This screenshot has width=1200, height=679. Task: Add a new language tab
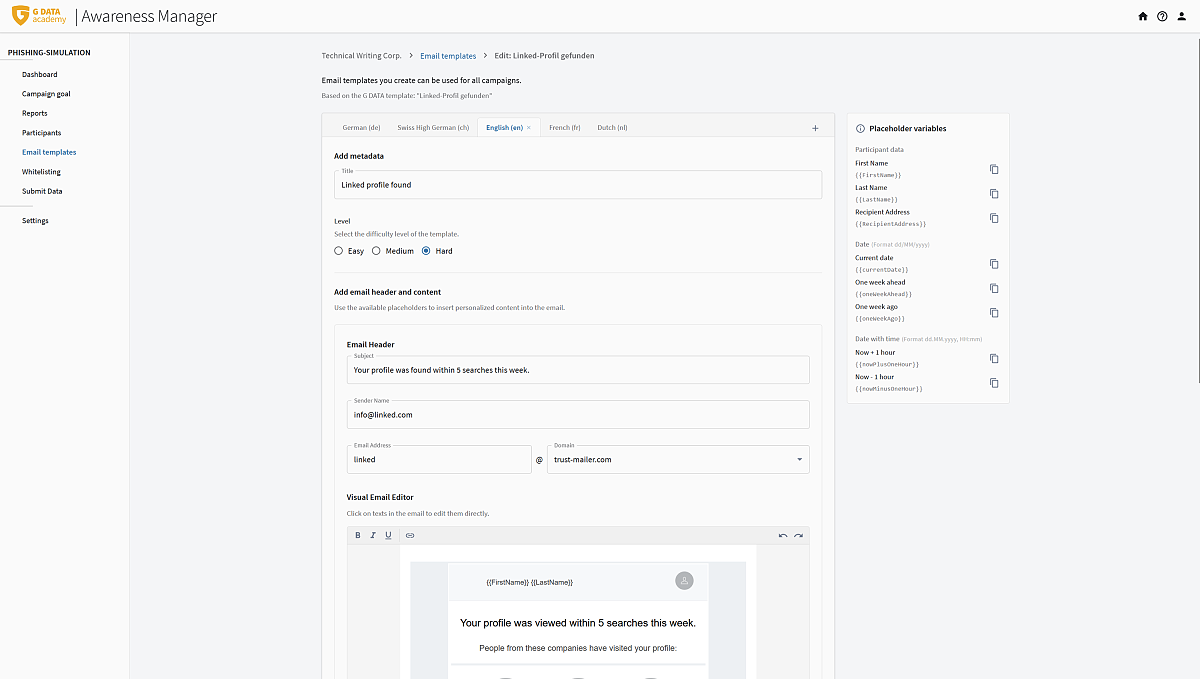coord(815,128)
